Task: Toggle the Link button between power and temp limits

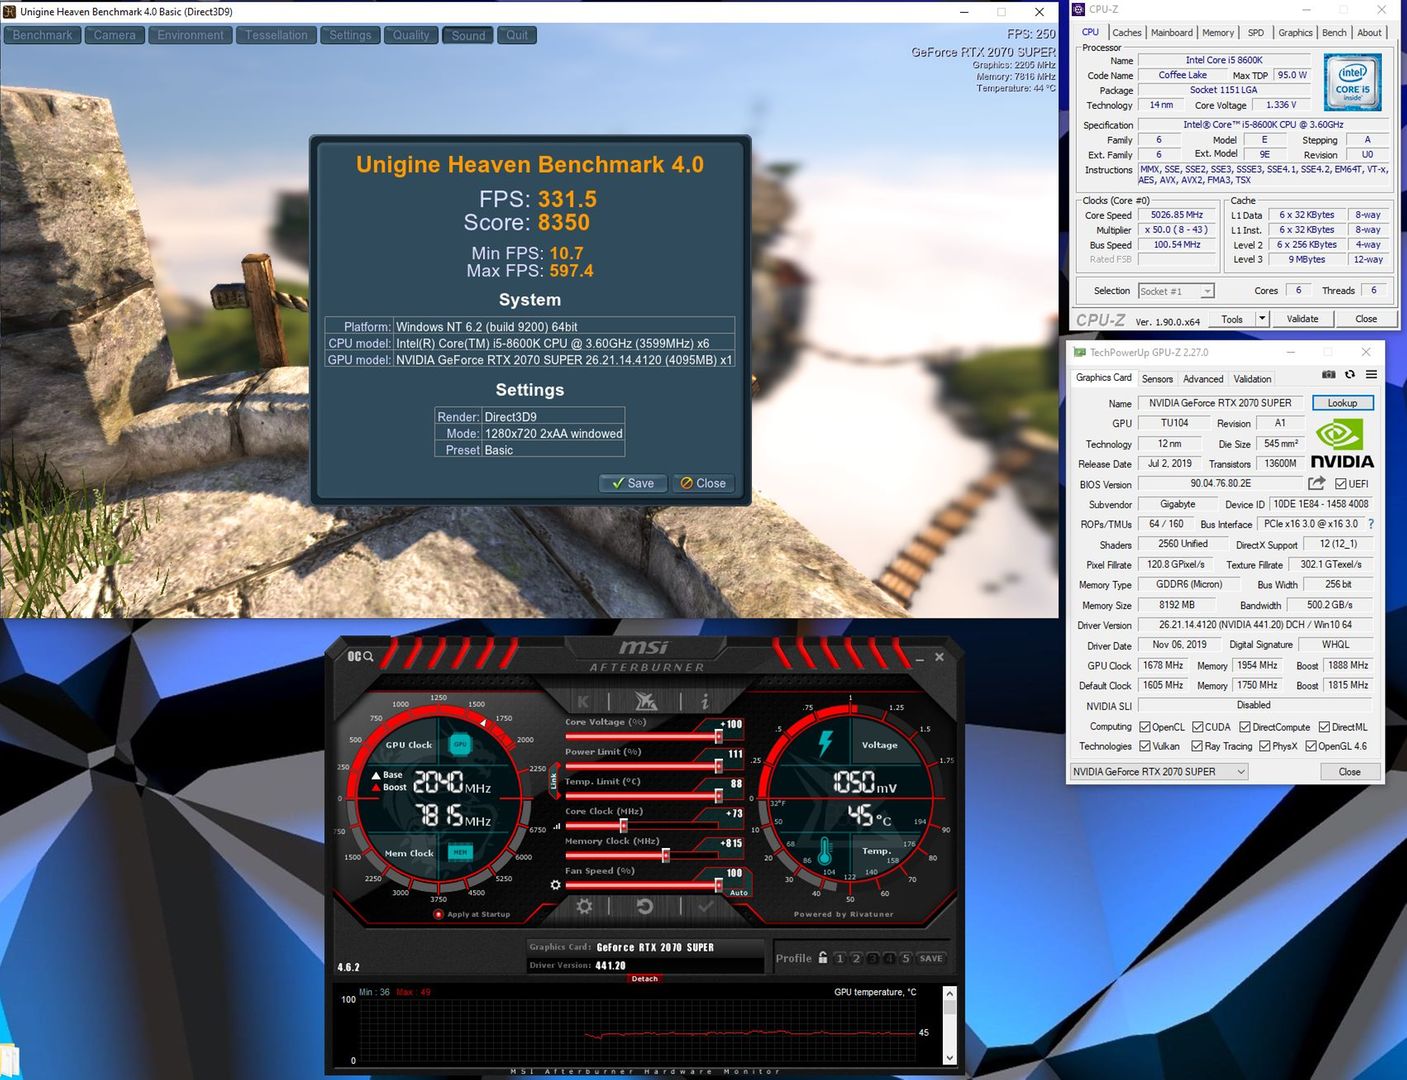Action: click(x=554, y=781)
